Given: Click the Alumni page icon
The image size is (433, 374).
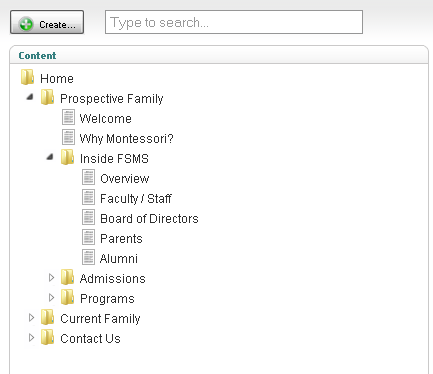Looking at the screenshot, I should tap(88, 257).
